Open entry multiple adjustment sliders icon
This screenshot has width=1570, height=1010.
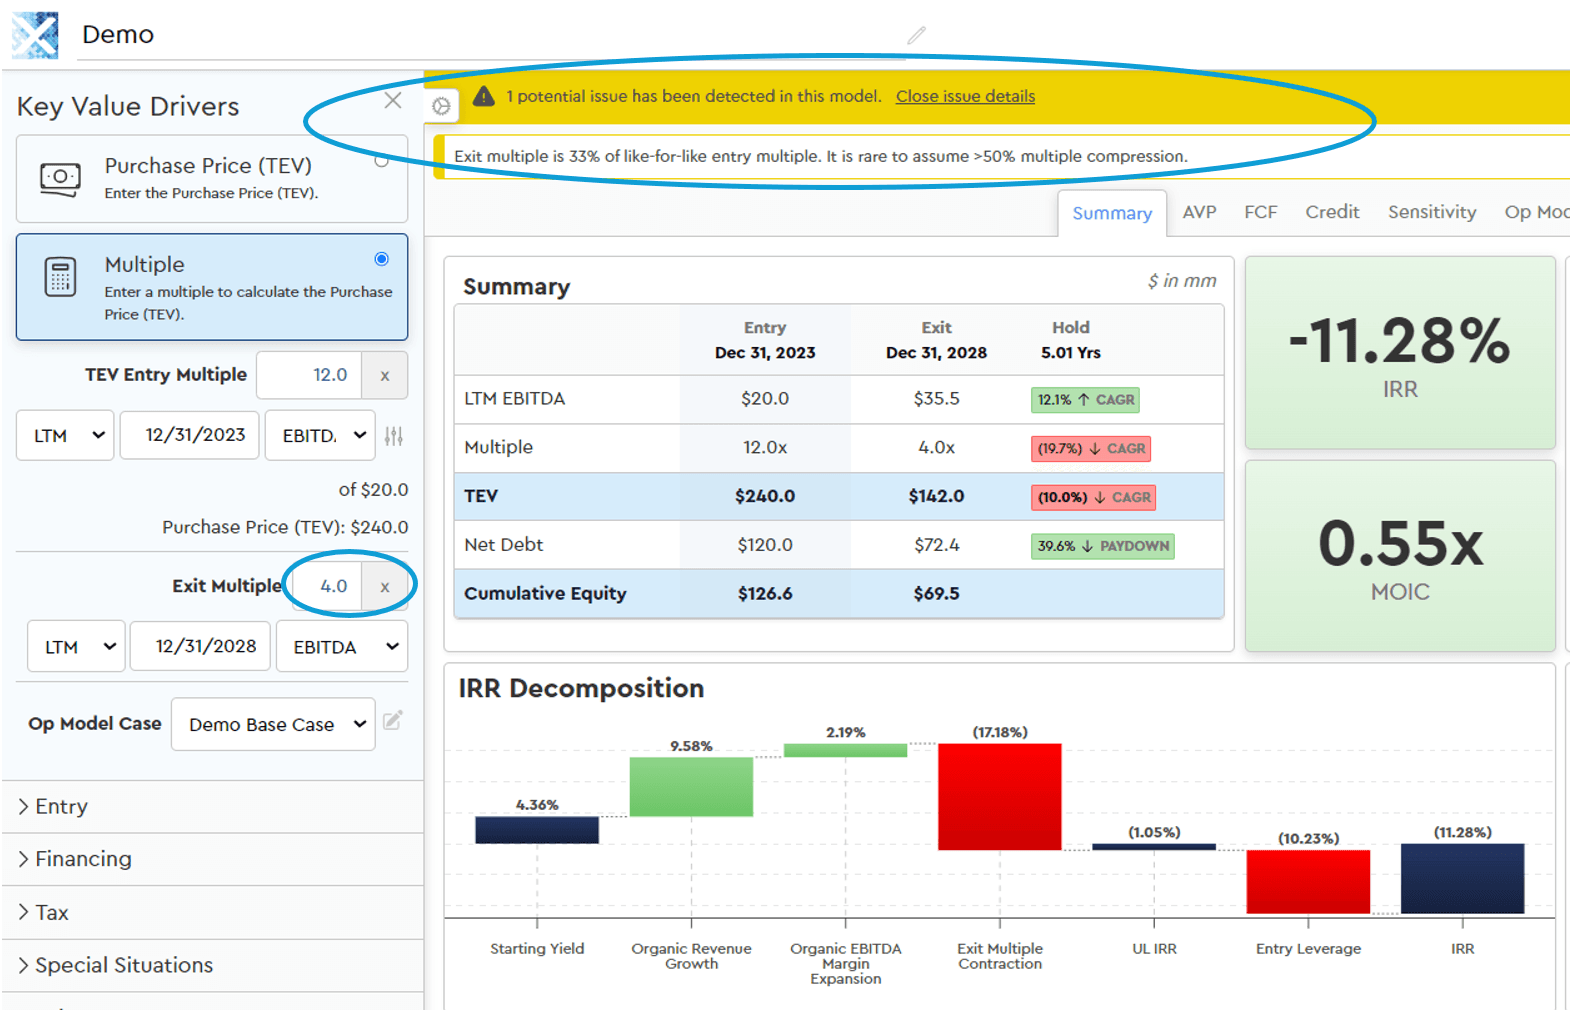[x=394, y=436]
